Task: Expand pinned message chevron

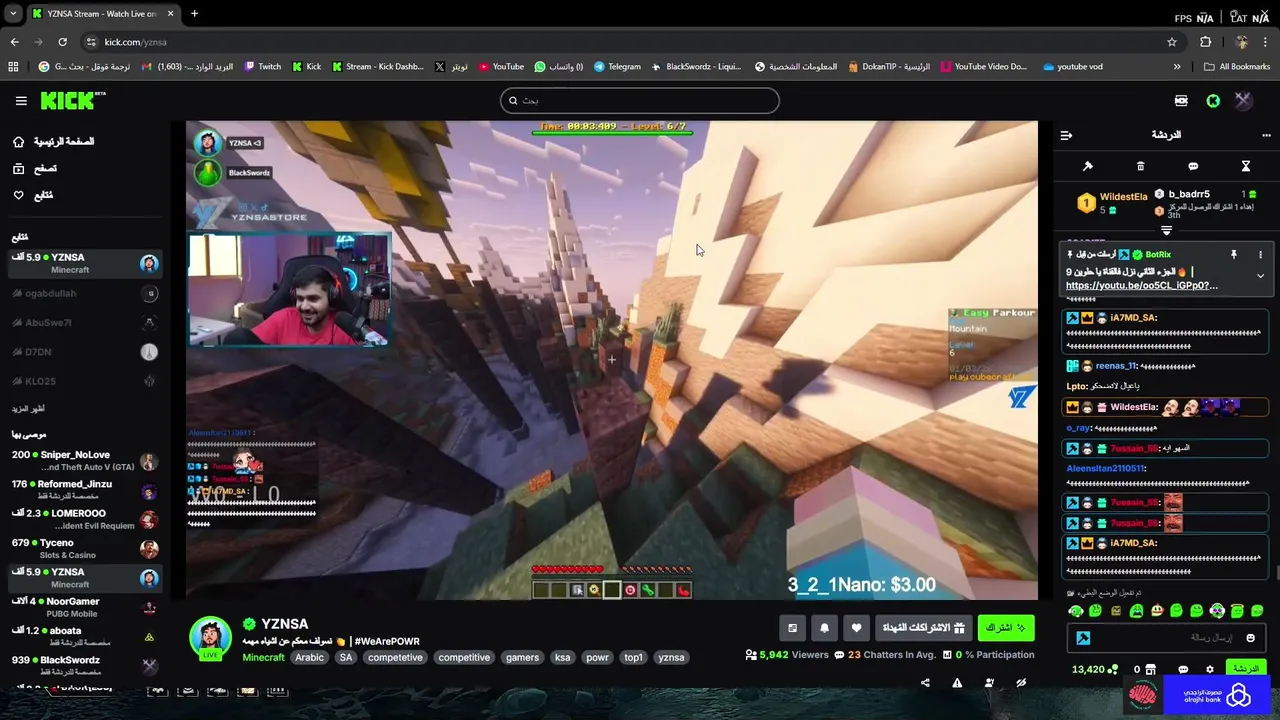Action: [x=1260, y=276]
